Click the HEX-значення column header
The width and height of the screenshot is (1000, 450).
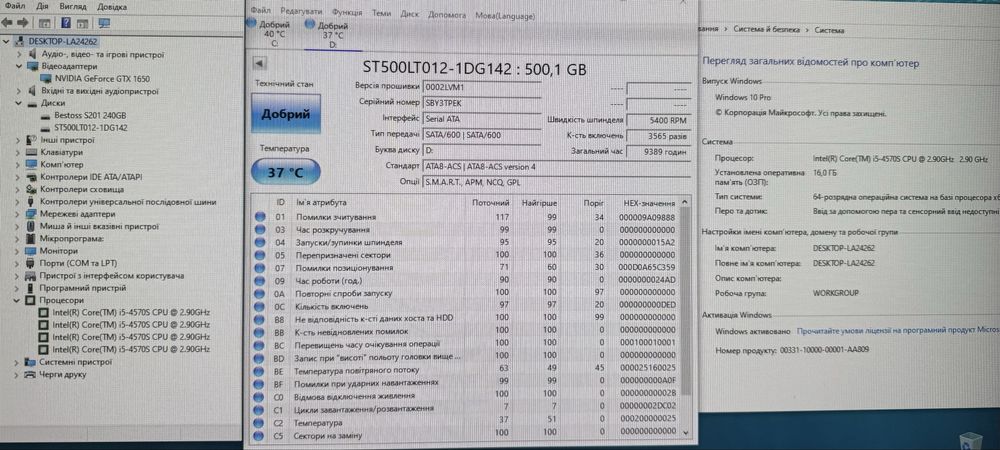[x=649, y=203]
